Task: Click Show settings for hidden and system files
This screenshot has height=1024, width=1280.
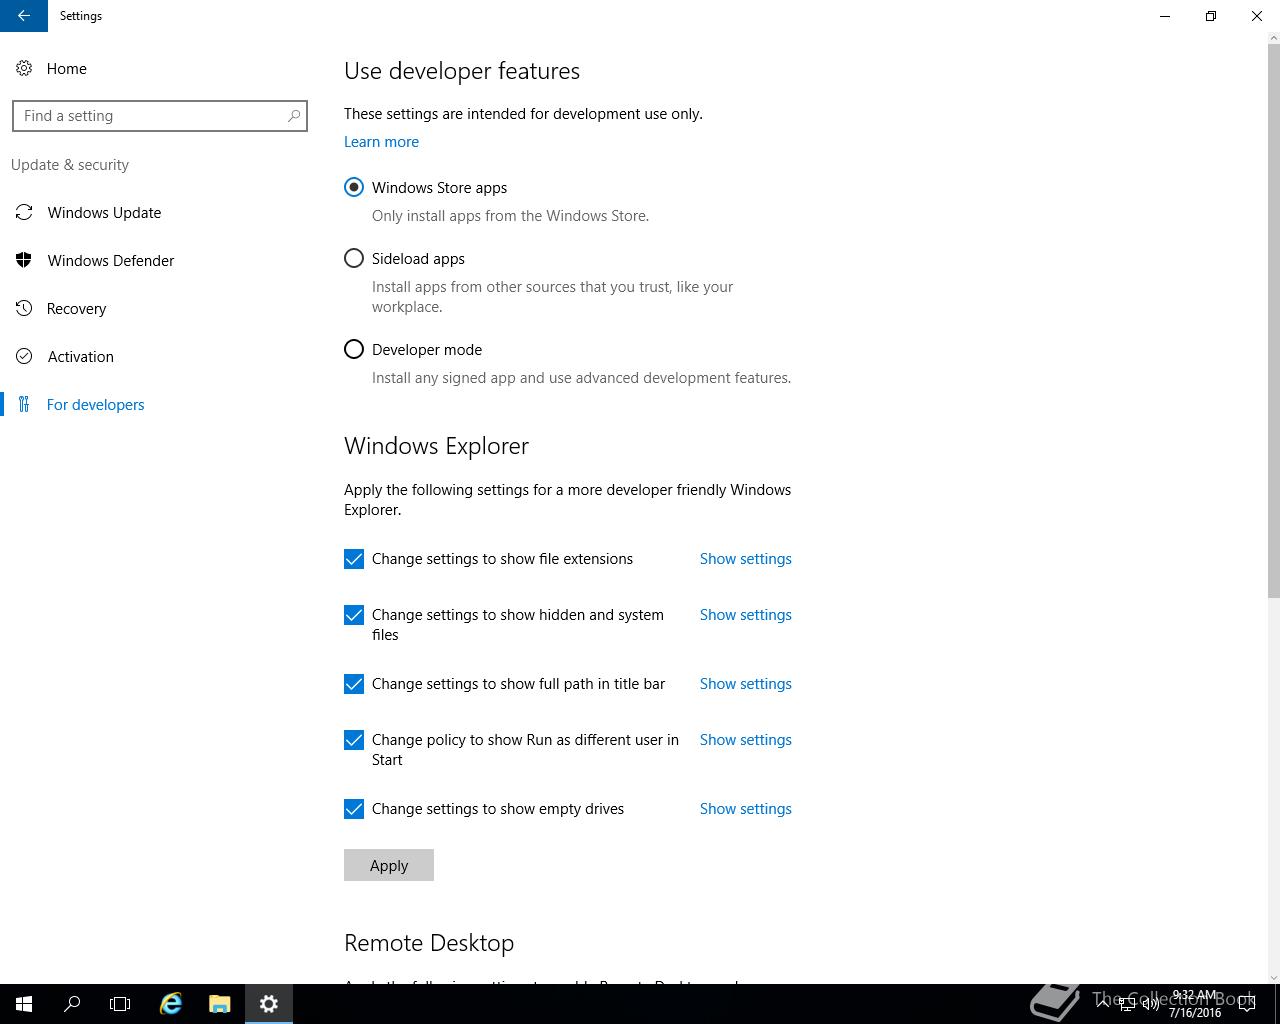Action: point(745,614)
